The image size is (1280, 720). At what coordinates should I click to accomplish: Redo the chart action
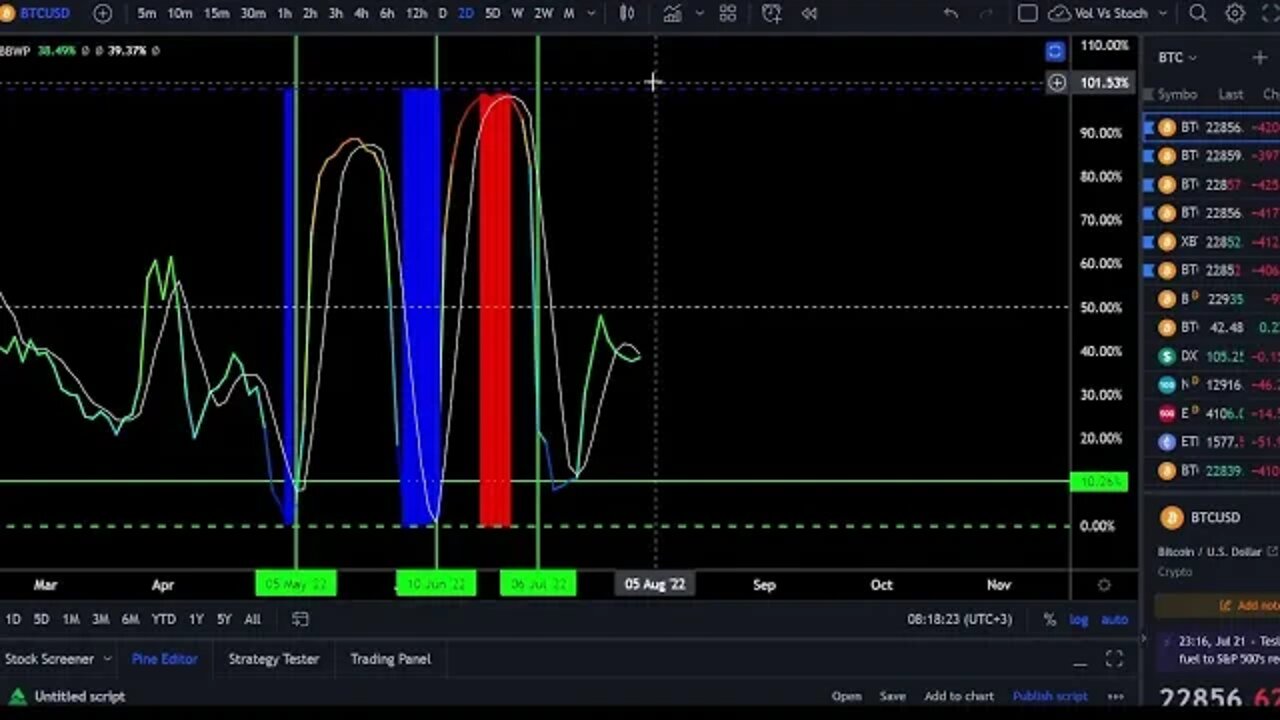pyautogui.click(x=989, y=13)
